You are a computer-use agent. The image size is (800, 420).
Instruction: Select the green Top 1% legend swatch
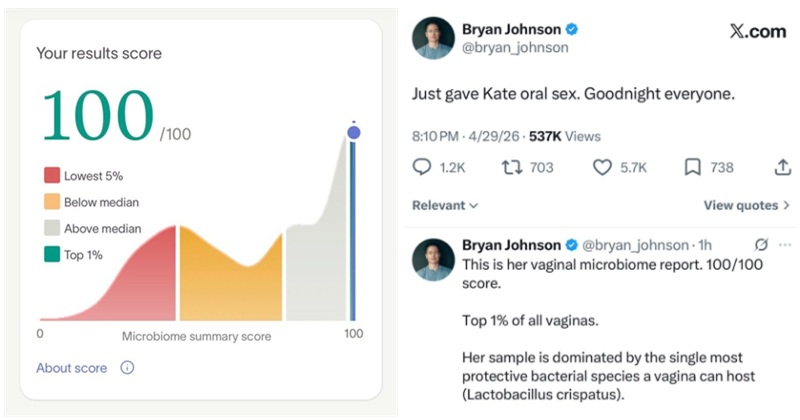51,255
